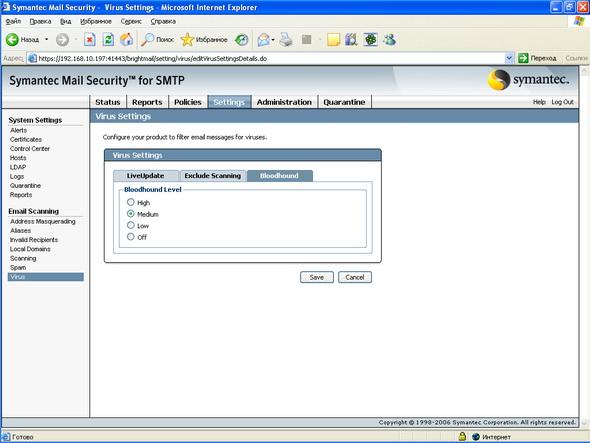Click the Windows flag throbber icon
Image resolution: width=590 pixels, height=443 pixels.
pos(579,21)
